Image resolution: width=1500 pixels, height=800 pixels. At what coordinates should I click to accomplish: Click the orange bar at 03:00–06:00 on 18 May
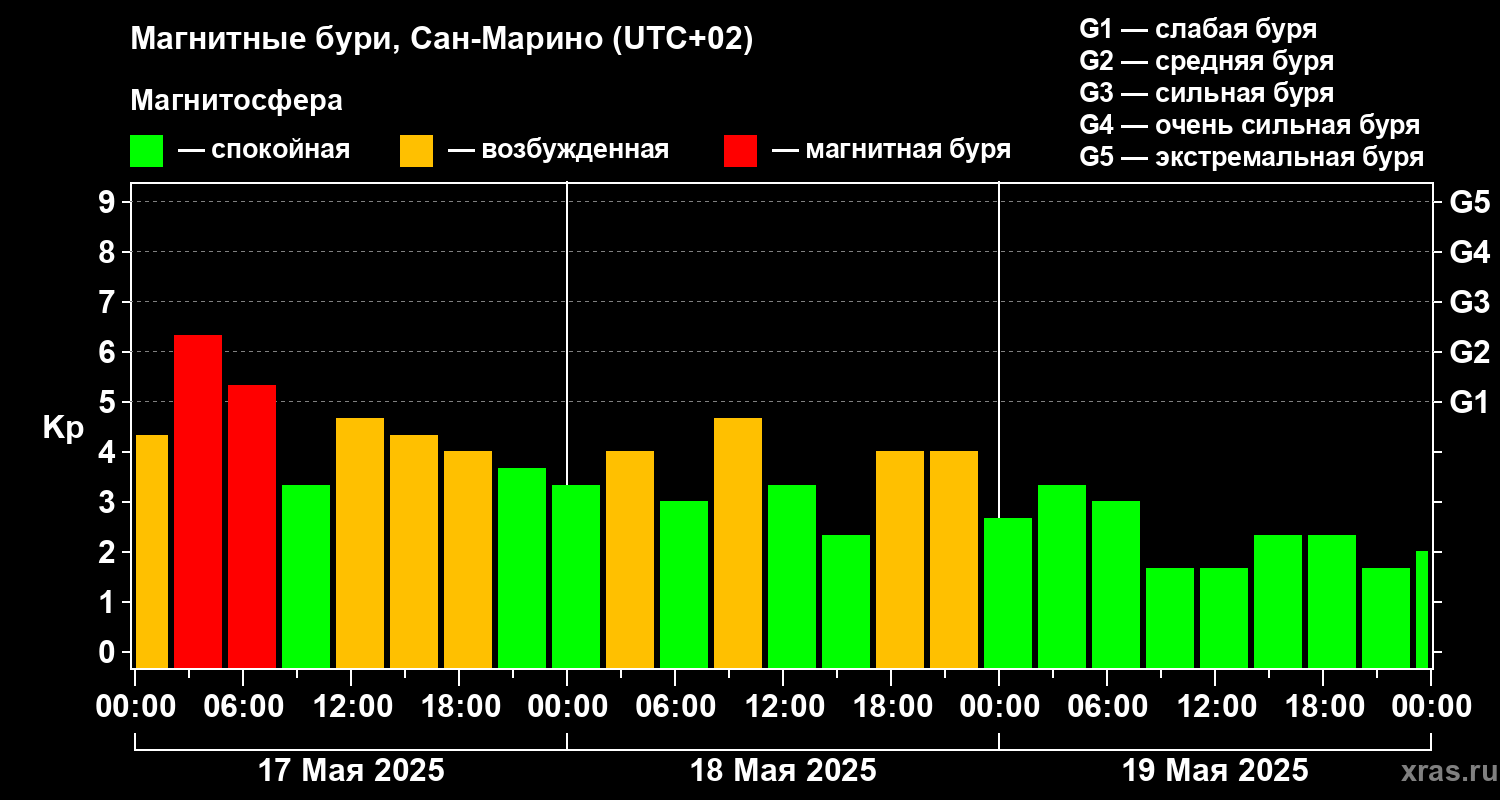click(x=630, y=559)
